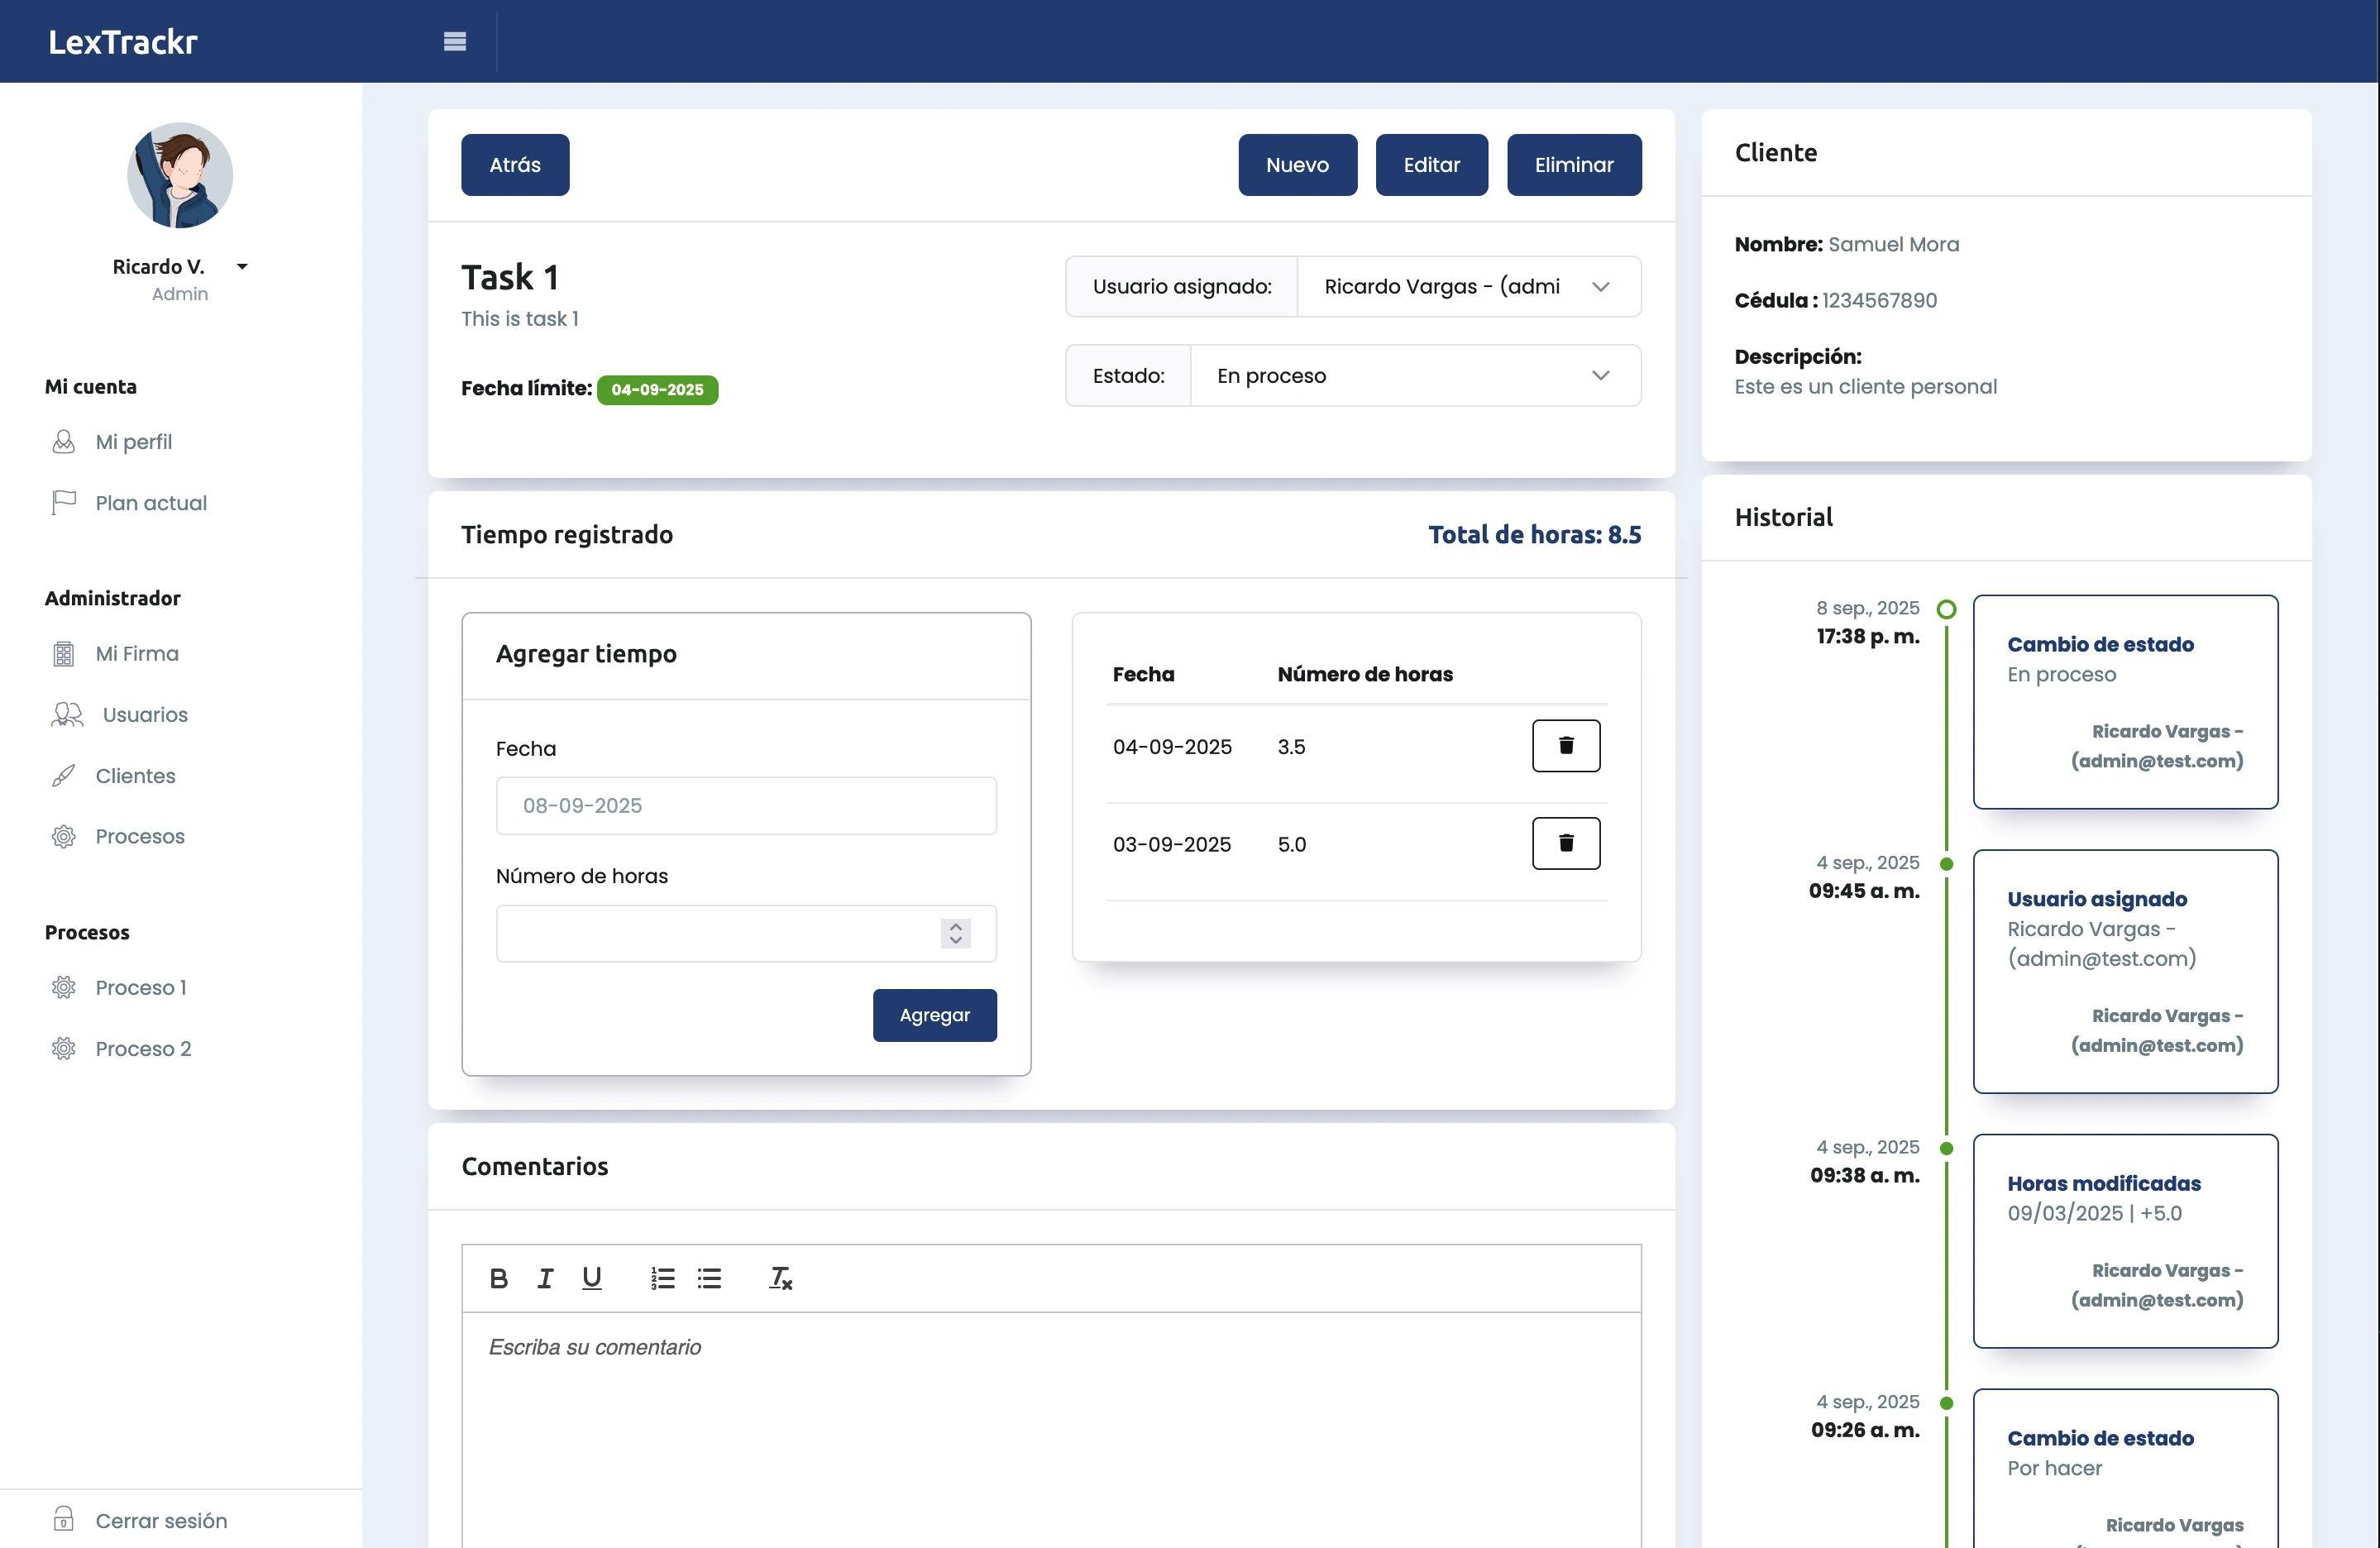Click the Clientes pen icon
The height and width of the screenshot is (1548, 2380).
point(63,776)
